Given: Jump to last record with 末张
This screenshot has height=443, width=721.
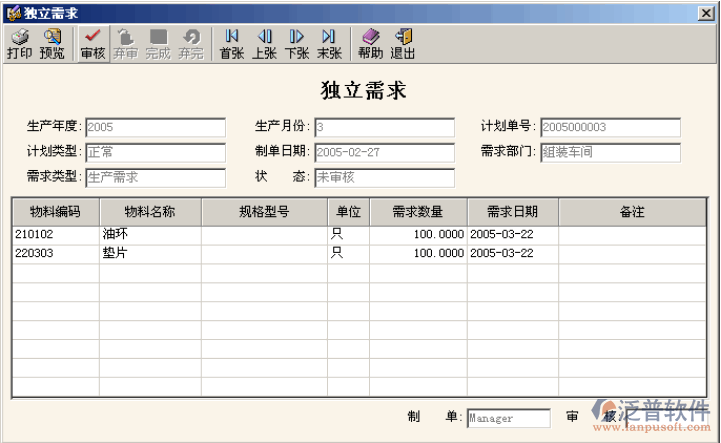Looking at the screenshot, I should click(x=329, y=43).
